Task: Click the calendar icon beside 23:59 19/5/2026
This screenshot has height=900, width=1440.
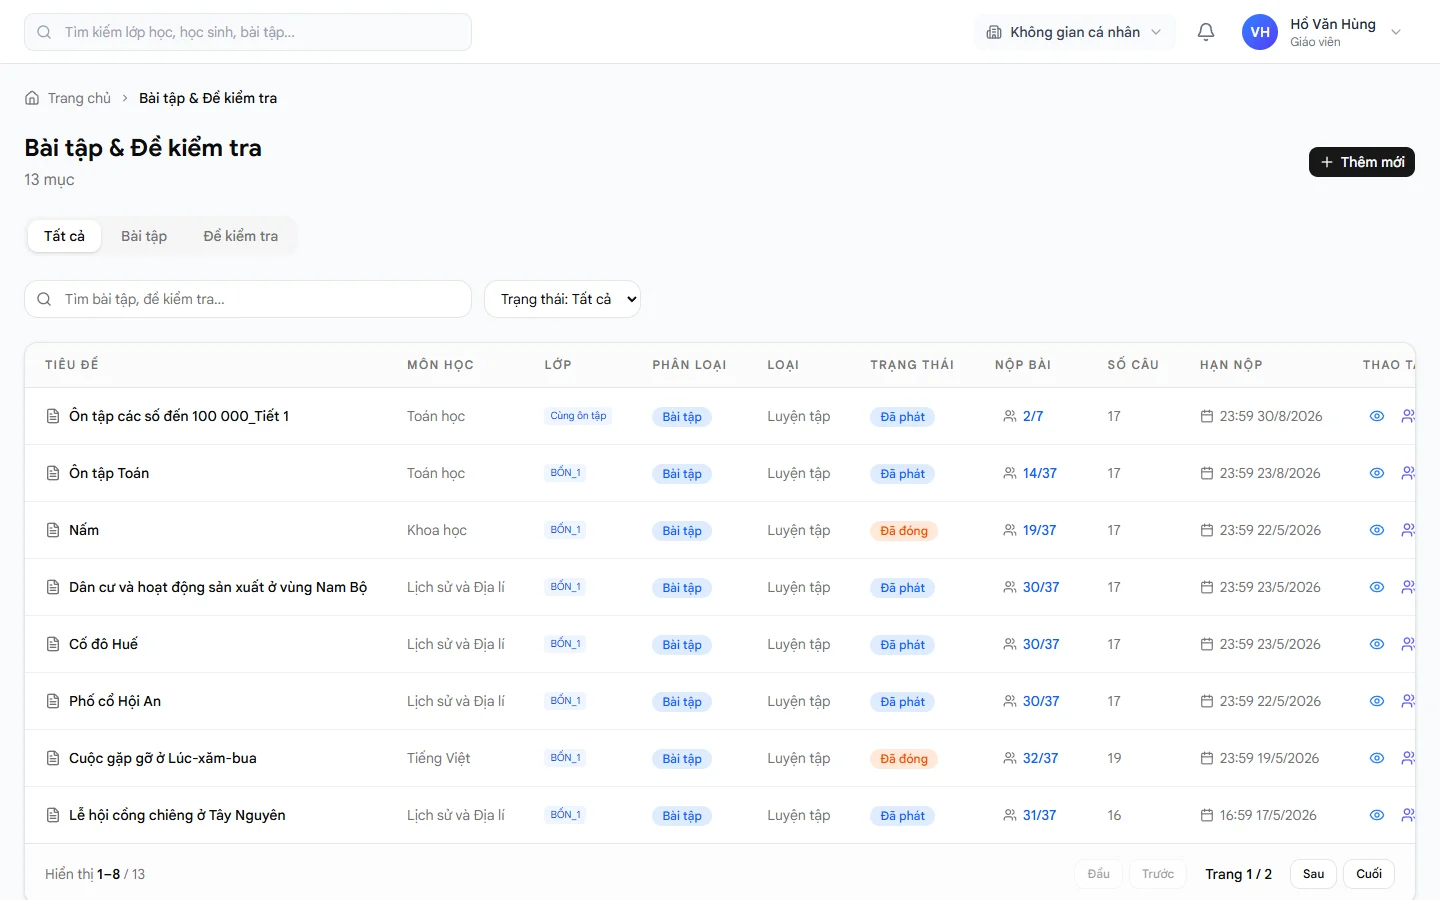Action: point(1207,758)
